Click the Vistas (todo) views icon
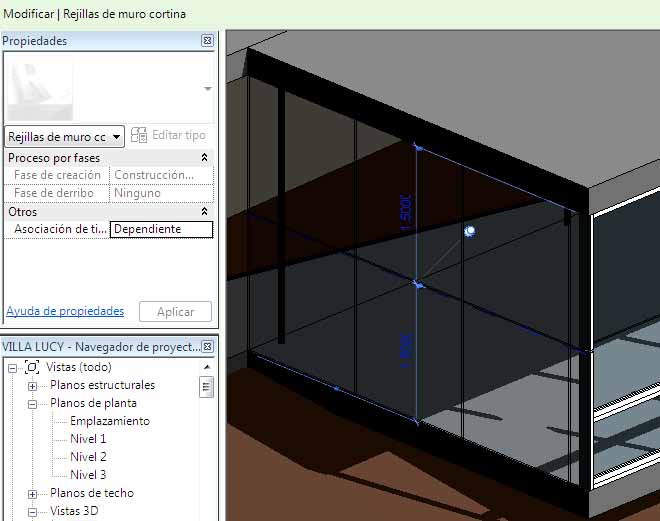 [x=31, y=367]
